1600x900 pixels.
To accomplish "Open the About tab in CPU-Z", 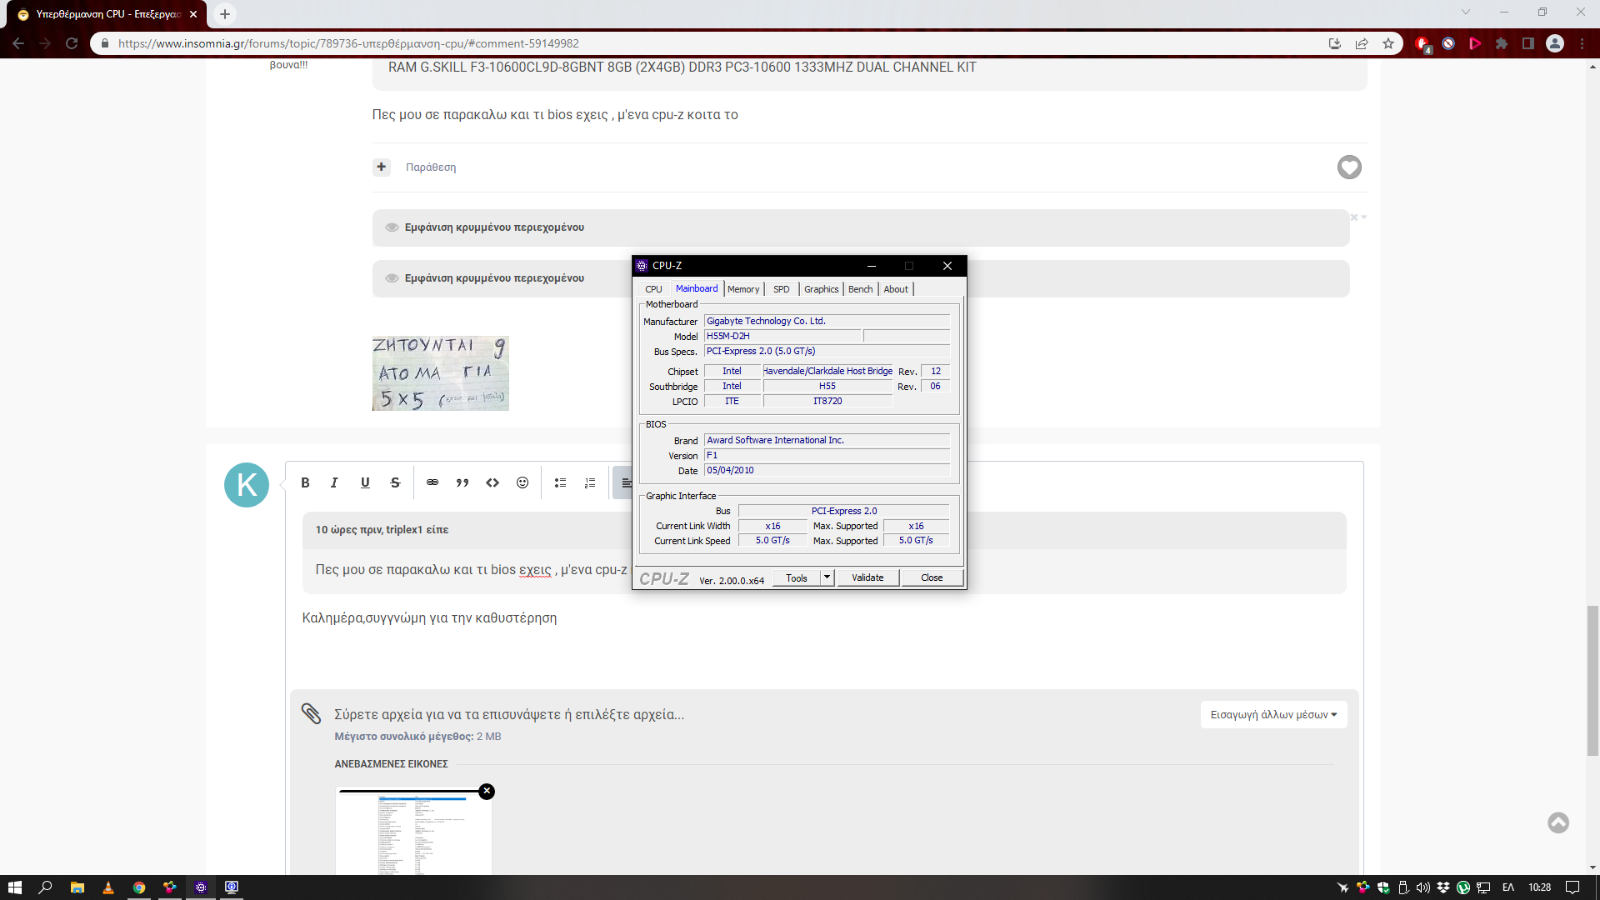I will [x=896, y=289].
